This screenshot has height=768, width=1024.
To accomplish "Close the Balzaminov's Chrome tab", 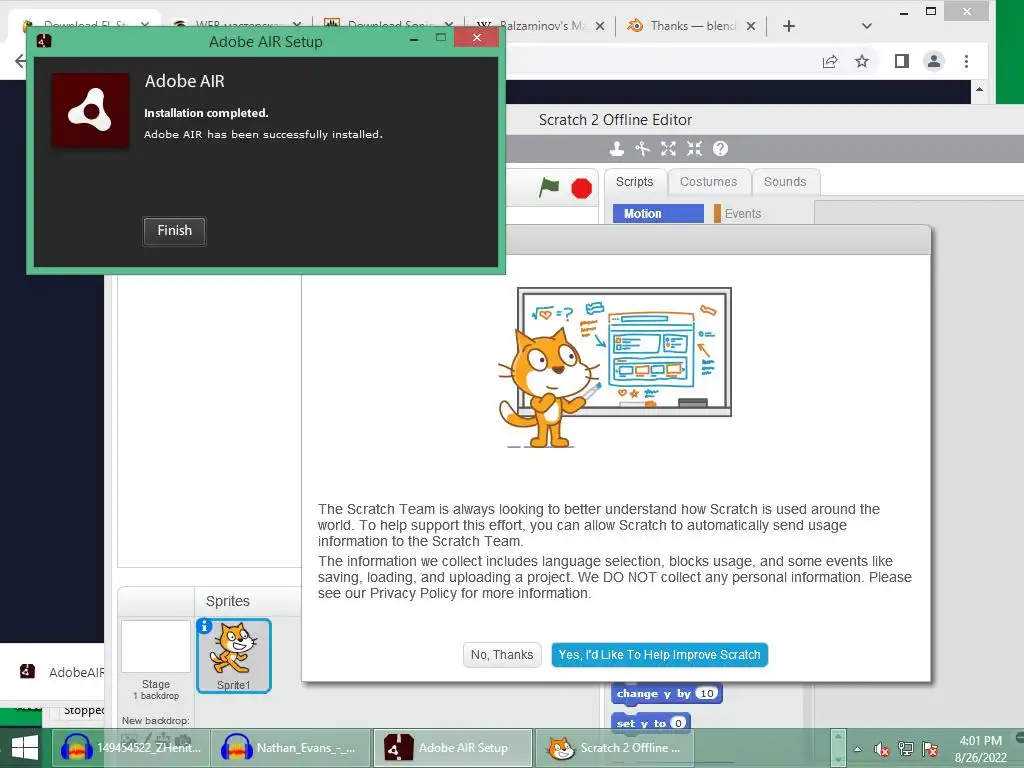I will pyautogui.click(x=600, y=26).
